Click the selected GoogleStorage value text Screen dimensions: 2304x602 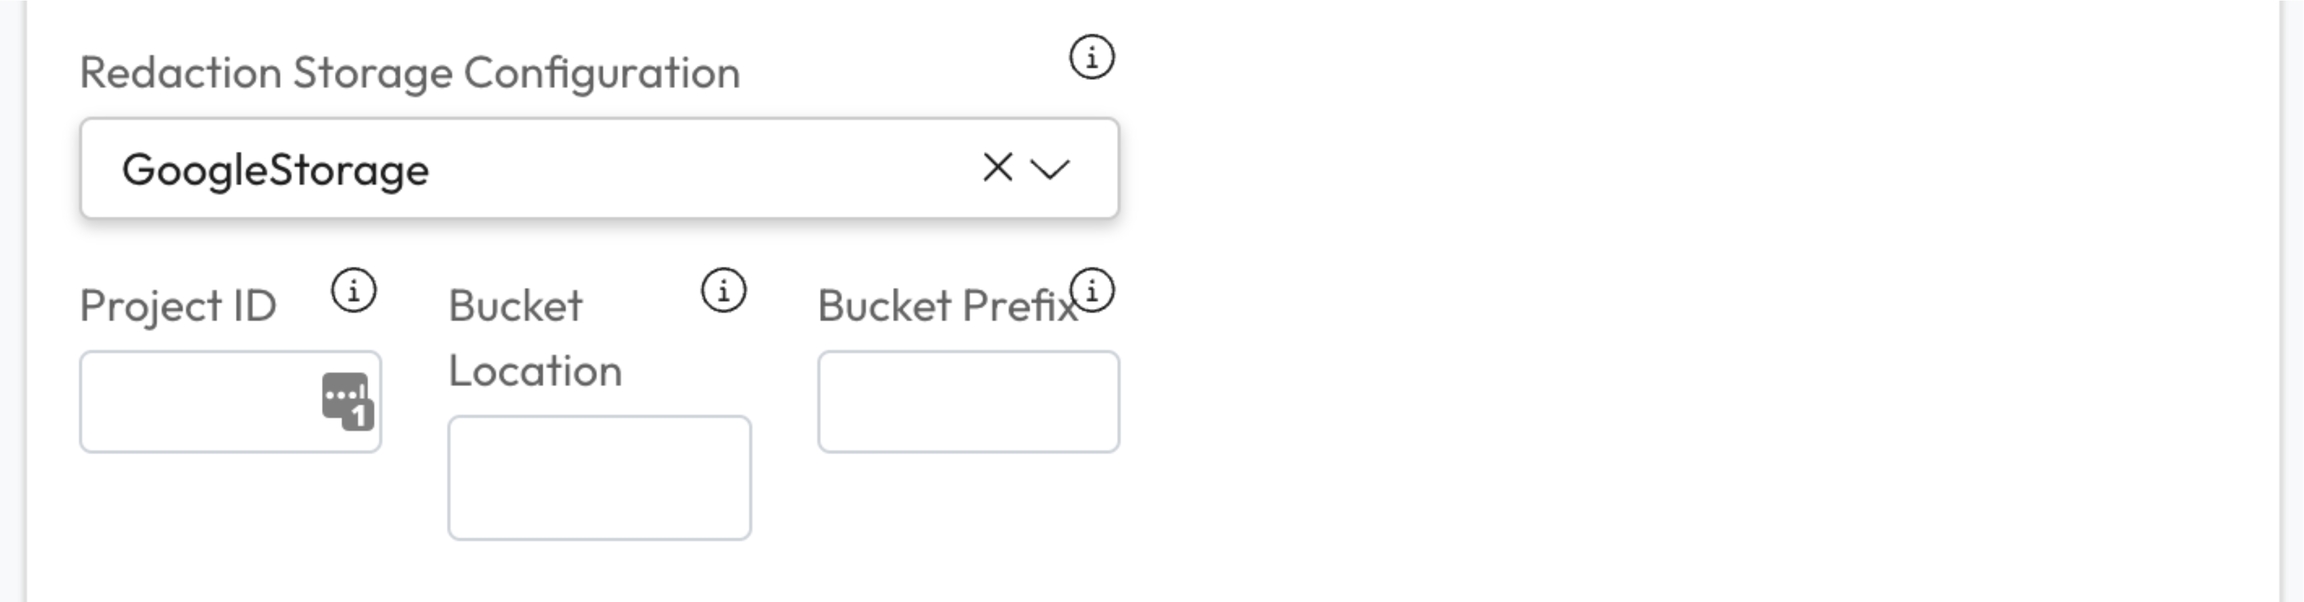[275, 170]
